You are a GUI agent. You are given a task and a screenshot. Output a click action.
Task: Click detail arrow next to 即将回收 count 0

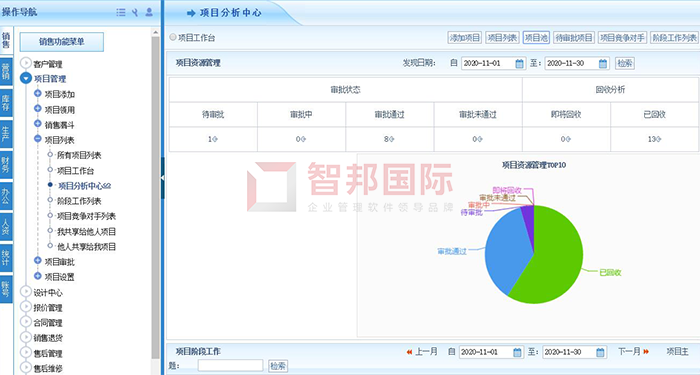pos(568,139)
